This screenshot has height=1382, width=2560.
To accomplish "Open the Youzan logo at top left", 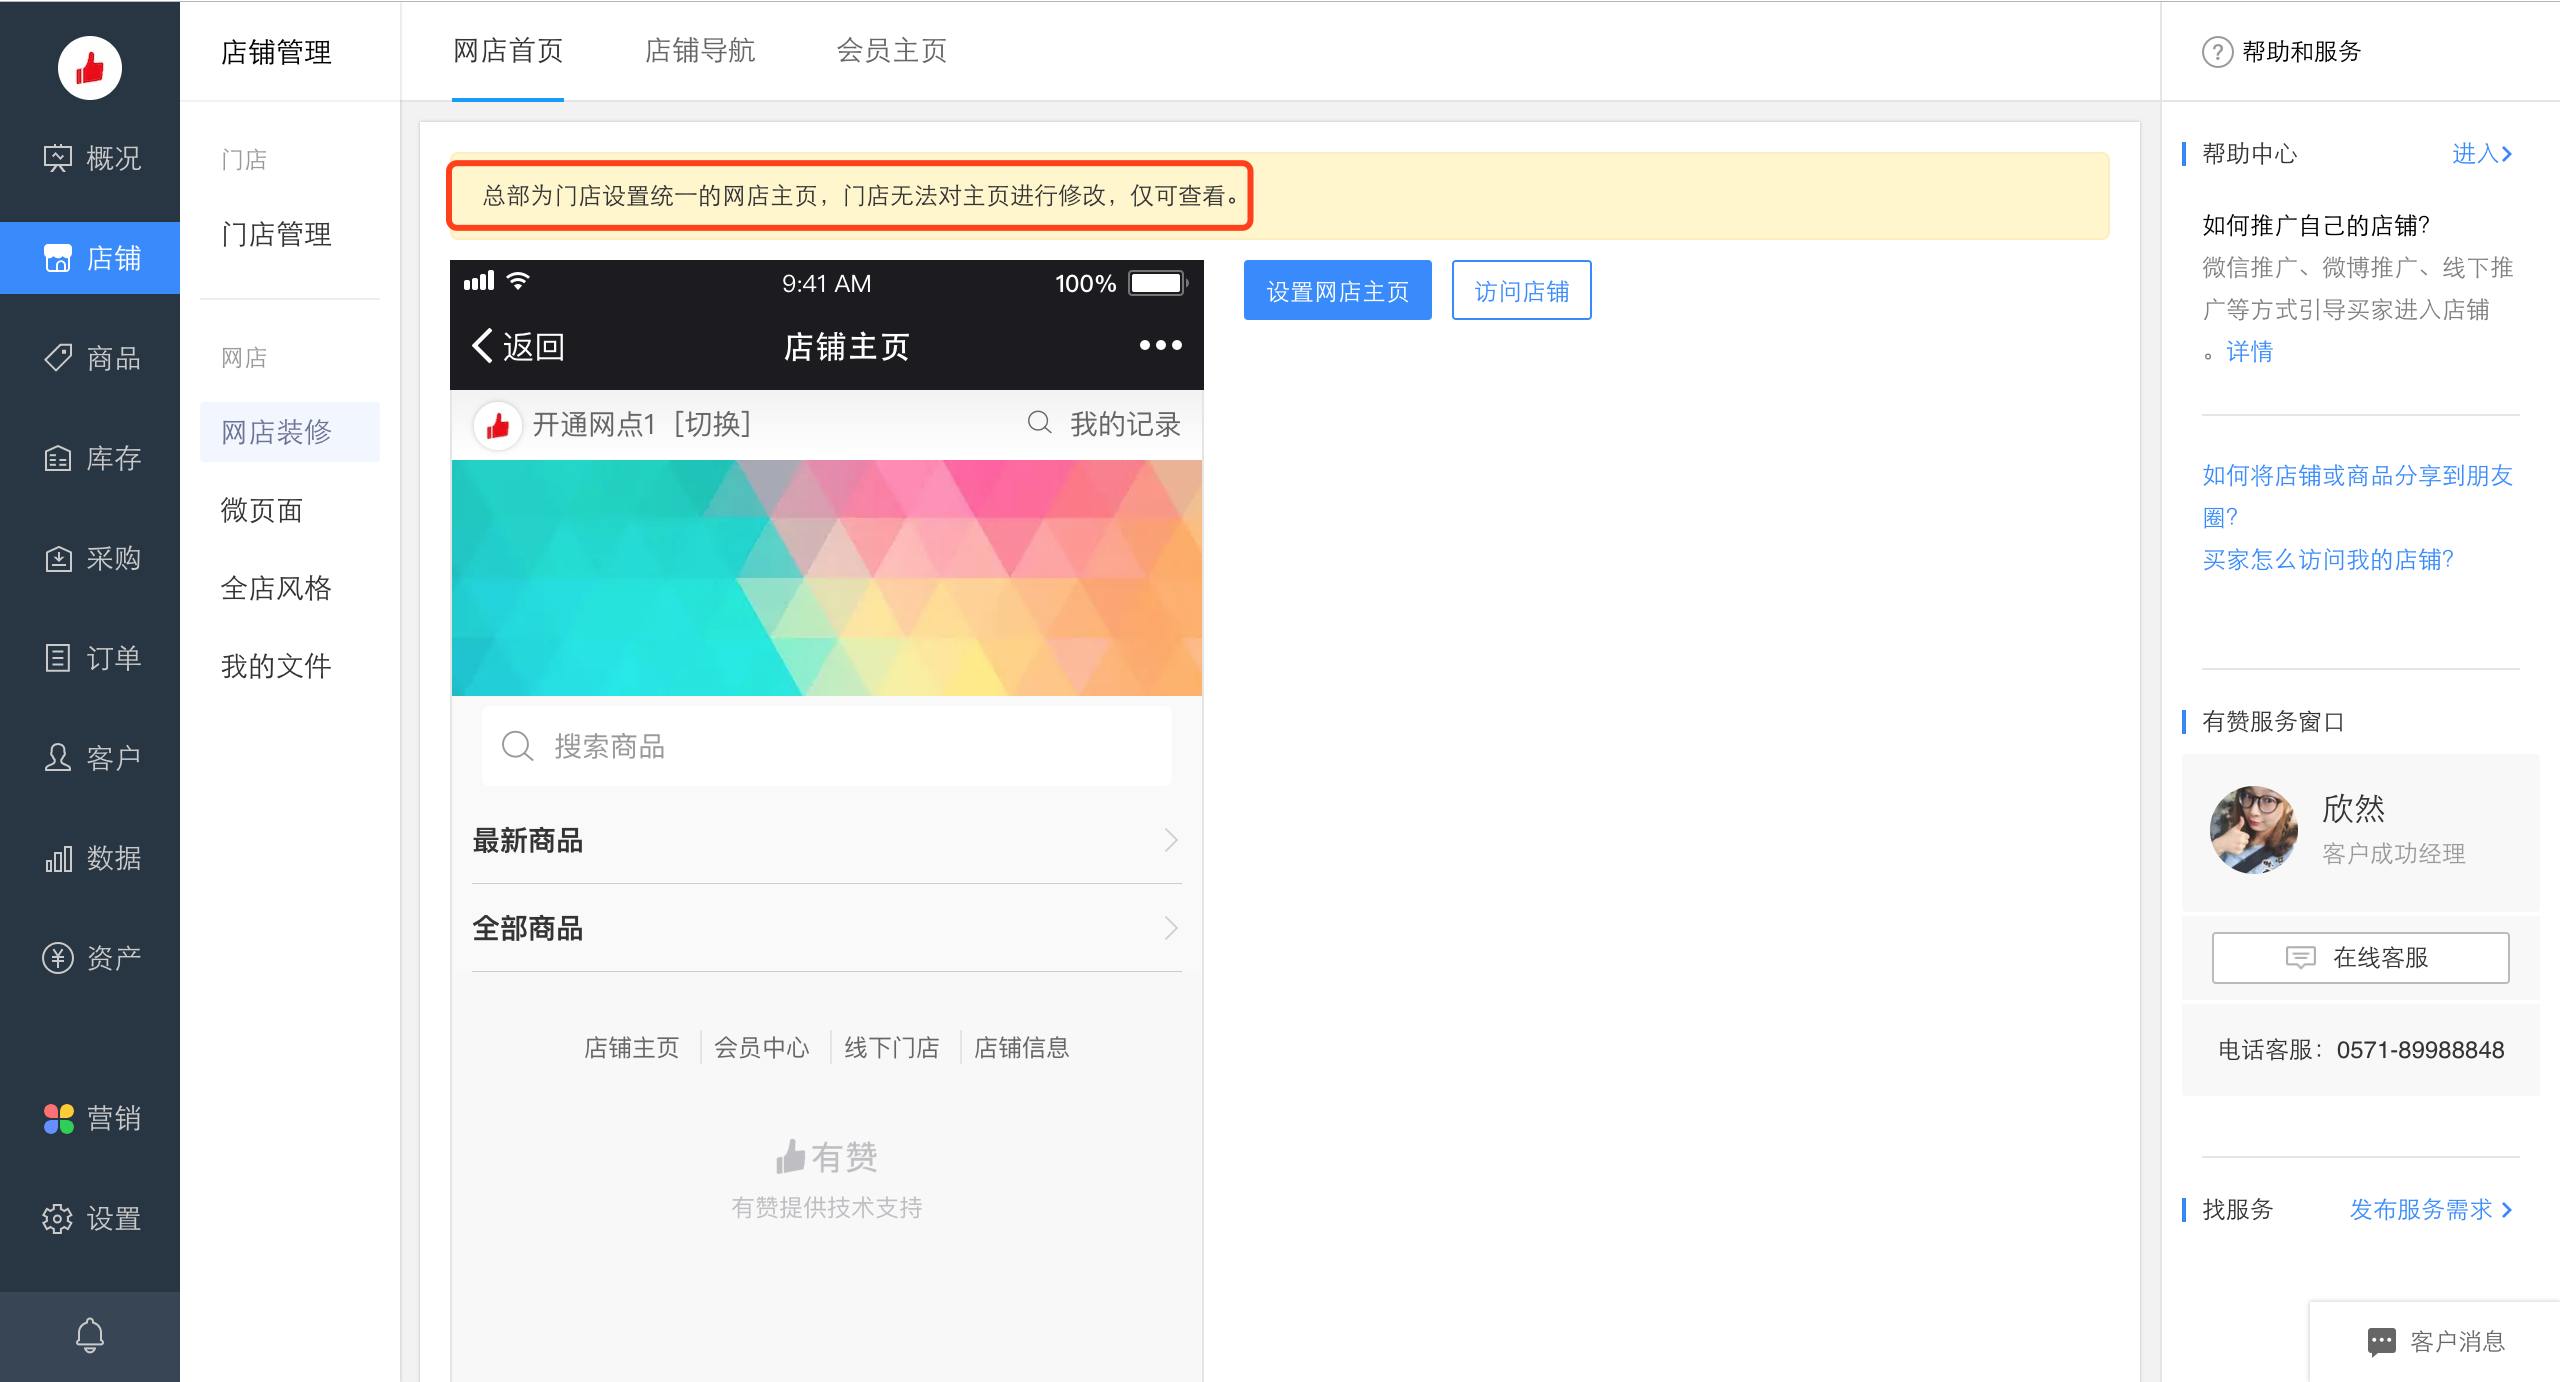I will click(89, 67).
